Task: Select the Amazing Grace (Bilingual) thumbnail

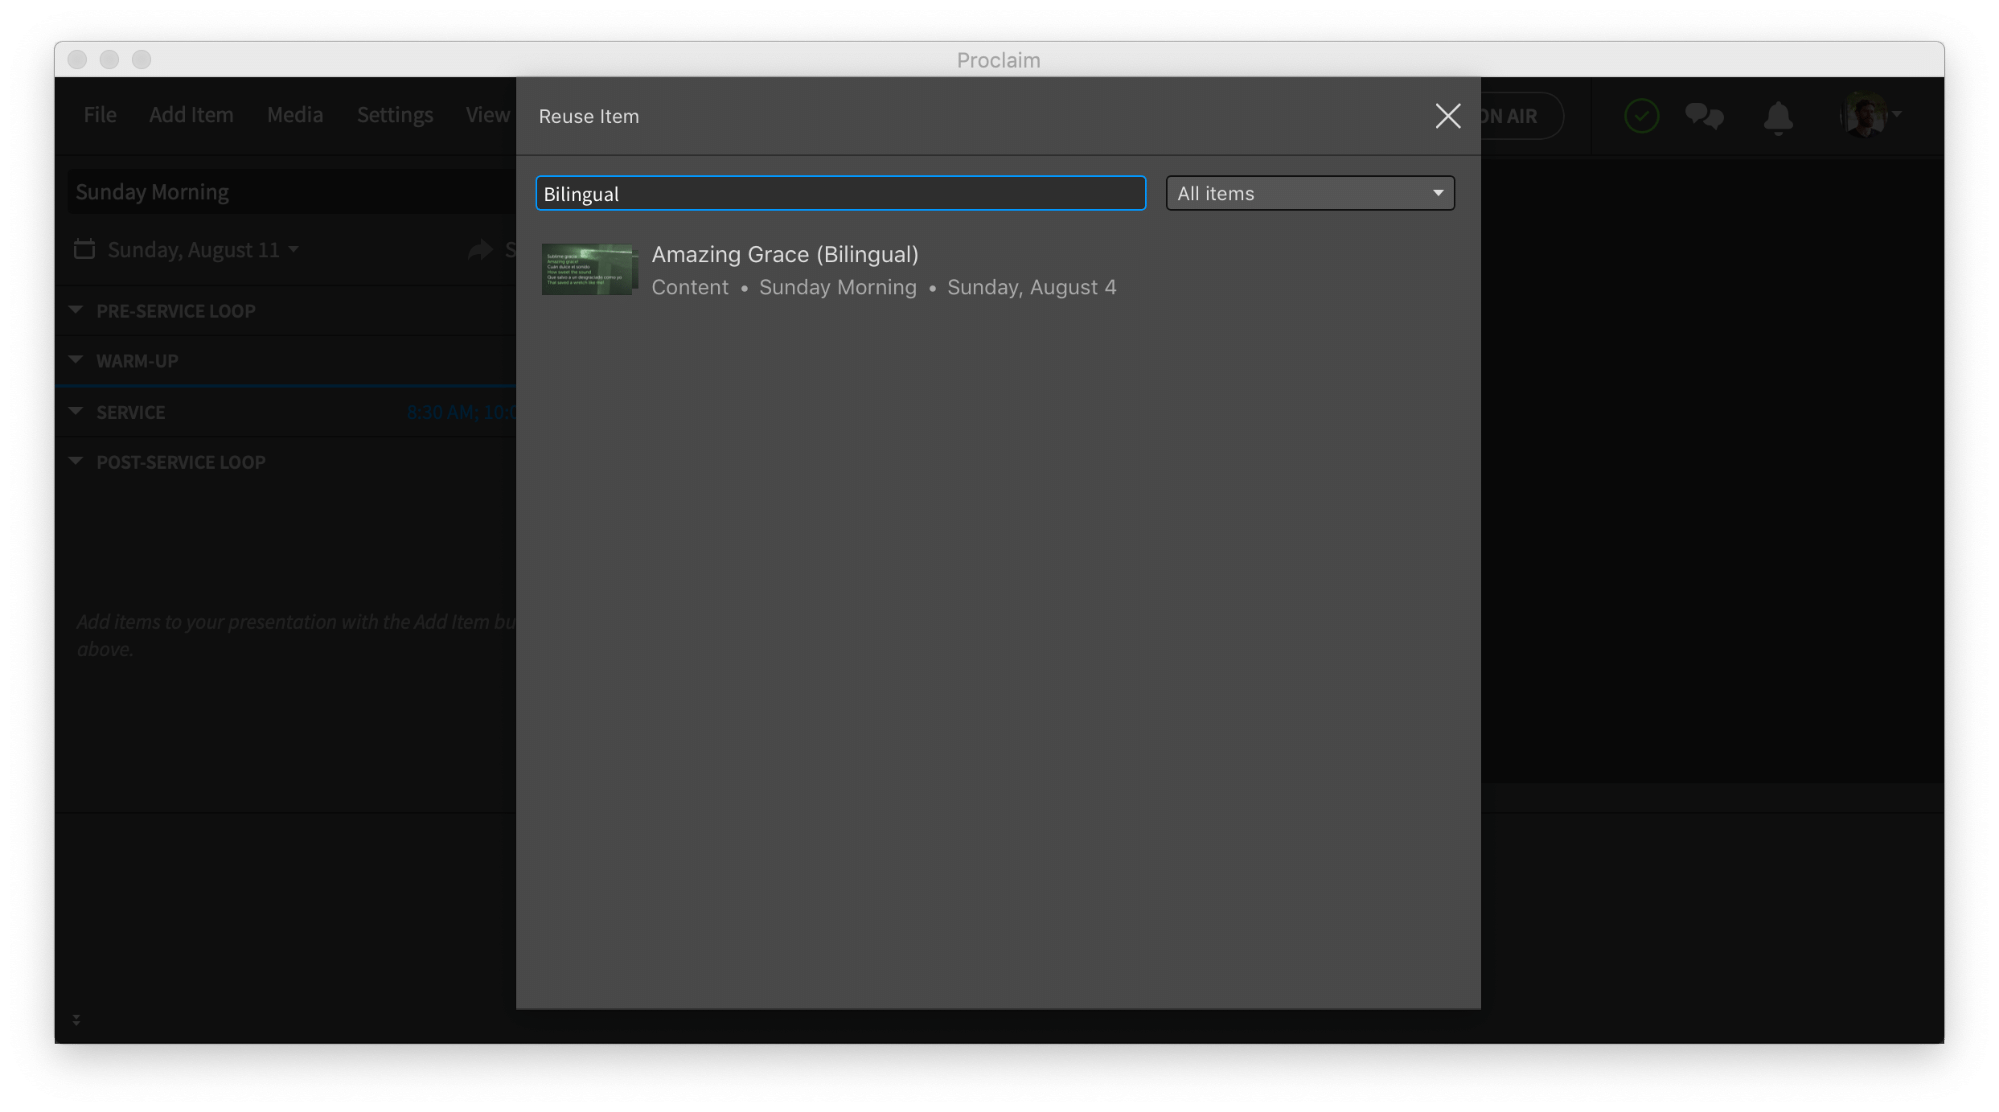Action: (587, 269)
